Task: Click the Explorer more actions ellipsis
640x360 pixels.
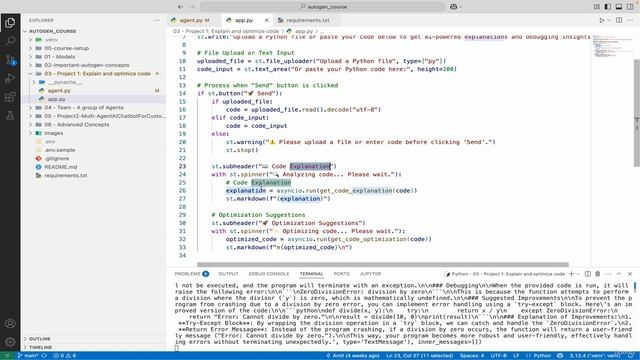Action: [x=157, y=20]
